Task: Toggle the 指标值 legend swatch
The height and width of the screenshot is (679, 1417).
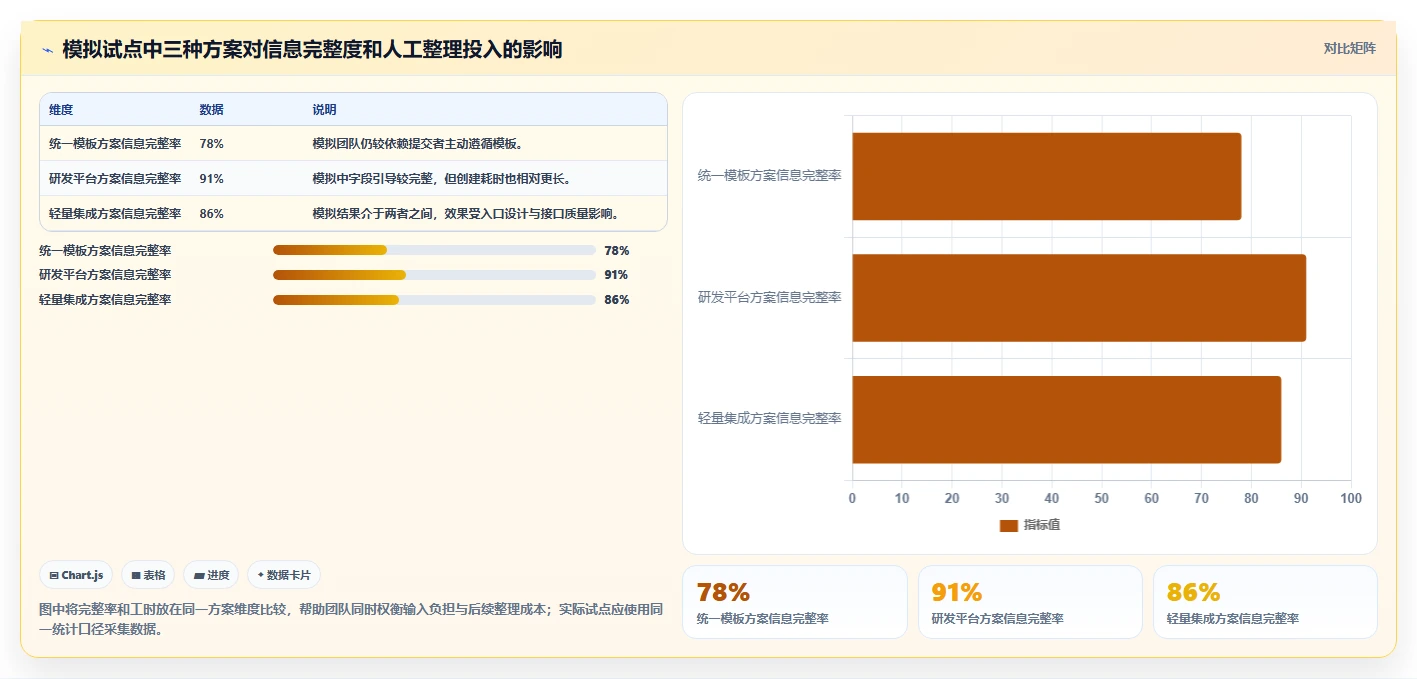Action: point(1008,525)
